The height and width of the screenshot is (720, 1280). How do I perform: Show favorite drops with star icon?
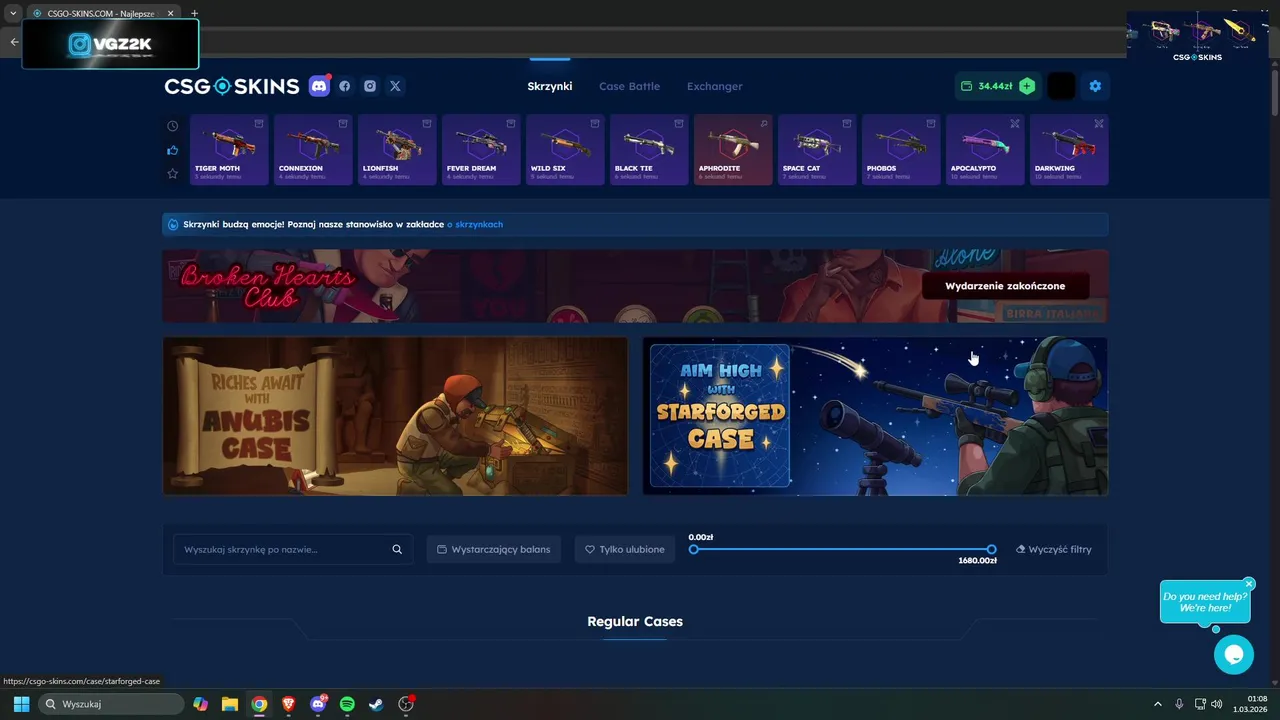pyautogui.click(x=173, y=174)
